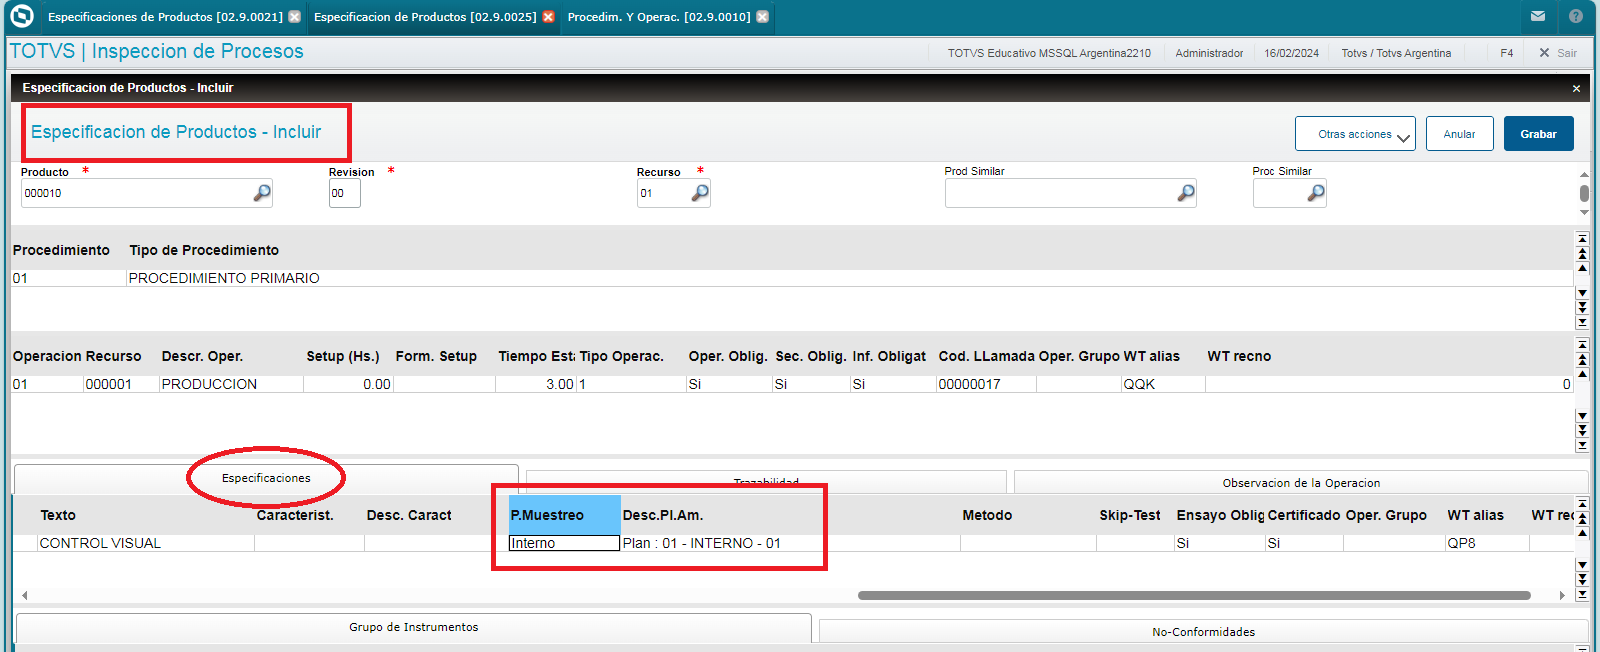Open Recurso lookup magnifier icon
Image resolution: width=1600 pixels, height=652 pixels.
[700, 193]
